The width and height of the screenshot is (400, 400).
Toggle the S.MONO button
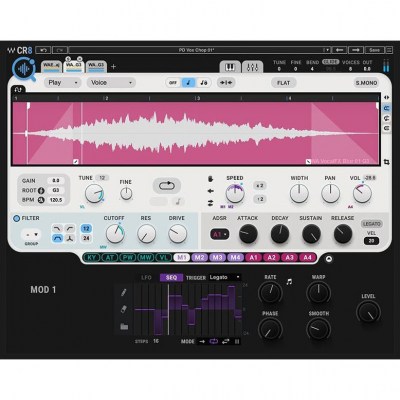[x=366, y=83]
